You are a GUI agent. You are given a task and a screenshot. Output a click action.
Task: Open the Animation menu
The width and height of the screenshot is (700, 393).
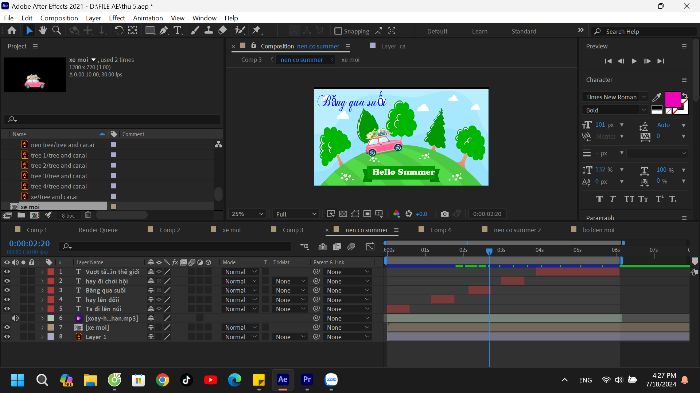pos(148,18)
